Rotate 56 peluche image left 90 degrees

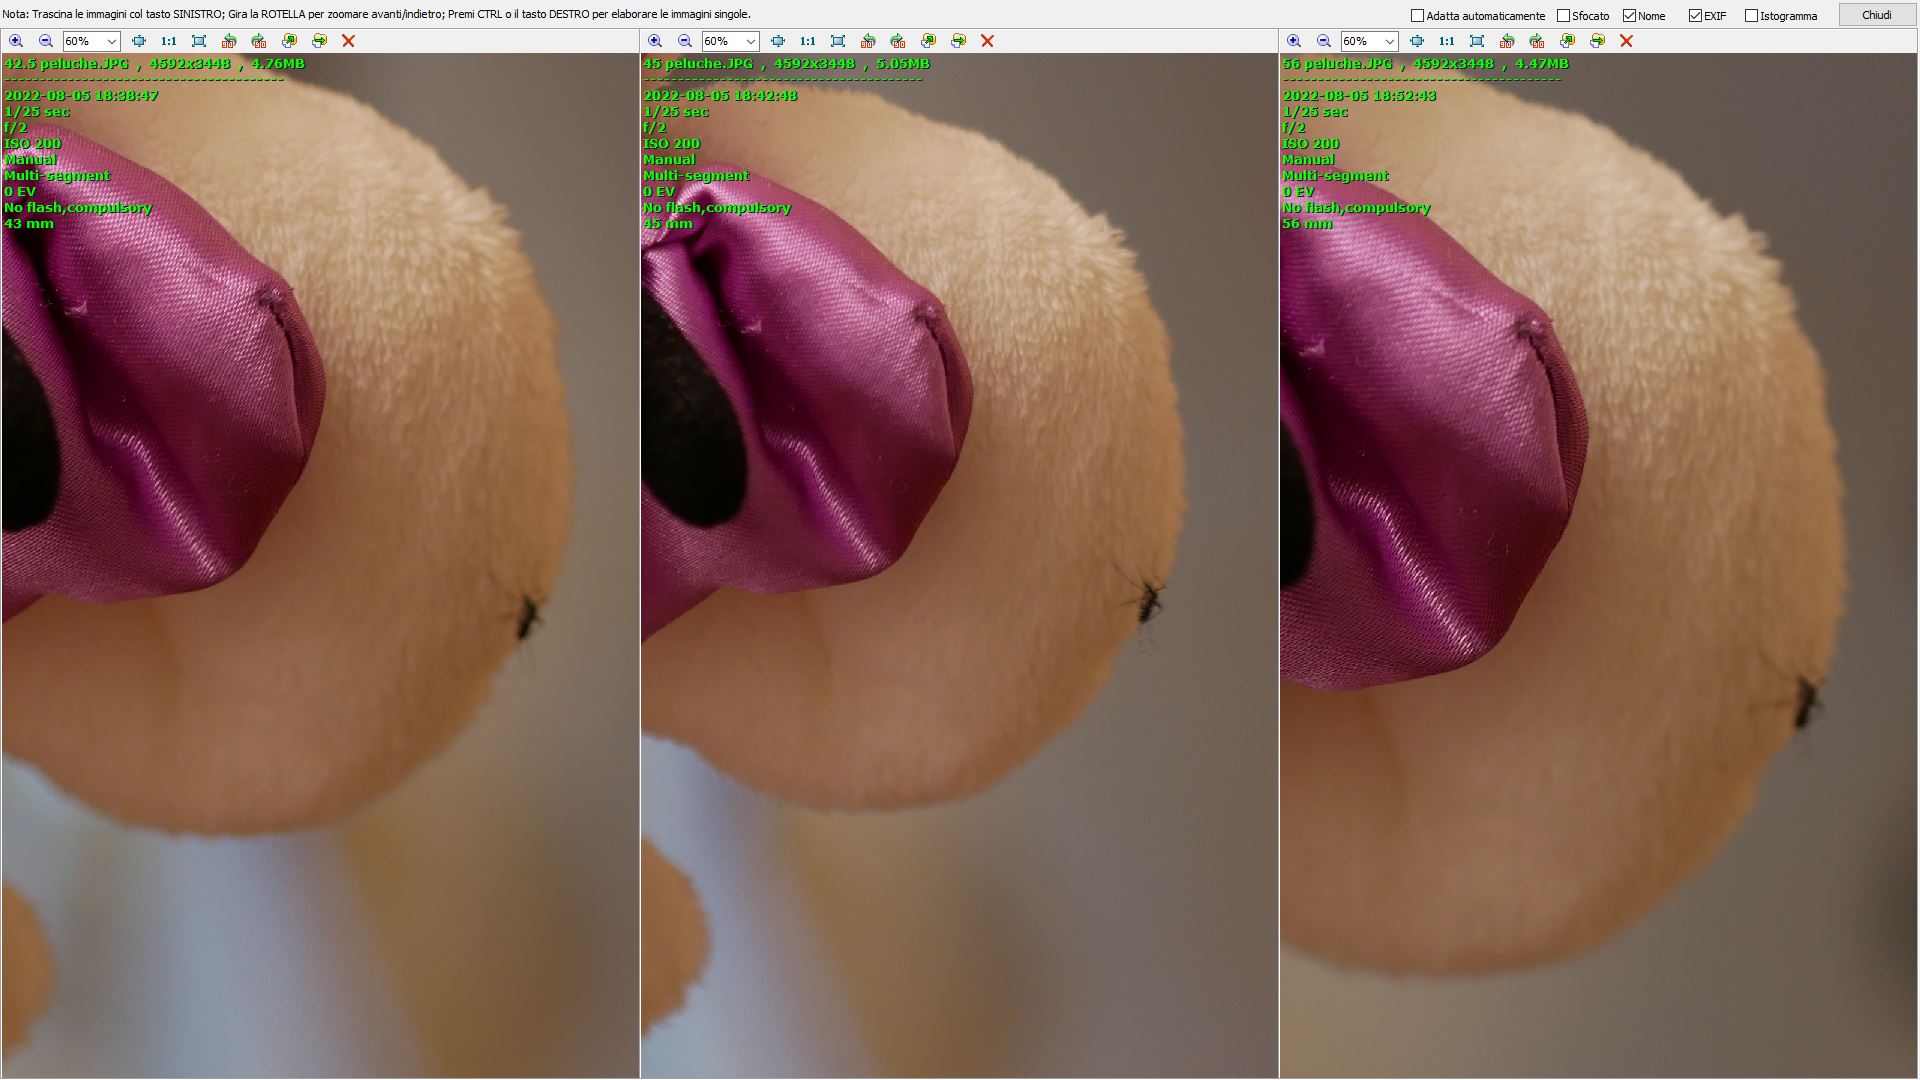coord(1507,41)
